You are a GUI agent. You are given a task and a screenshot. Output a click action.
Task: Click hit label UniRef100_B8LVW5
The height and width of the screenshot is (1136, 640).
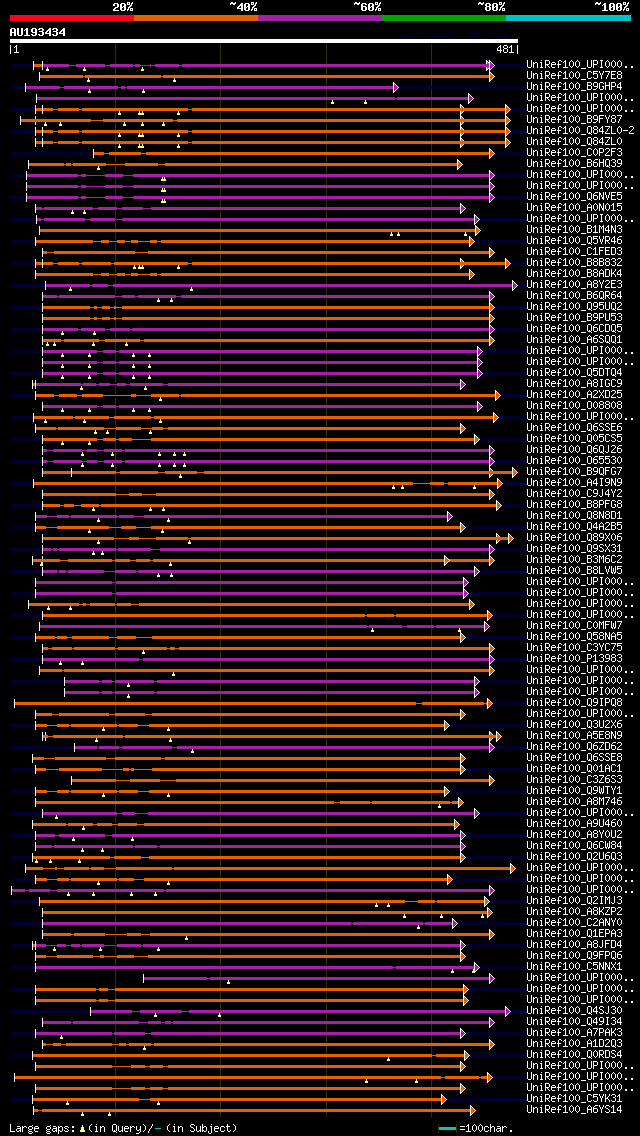pyautogui.click(x=574, y=571)
